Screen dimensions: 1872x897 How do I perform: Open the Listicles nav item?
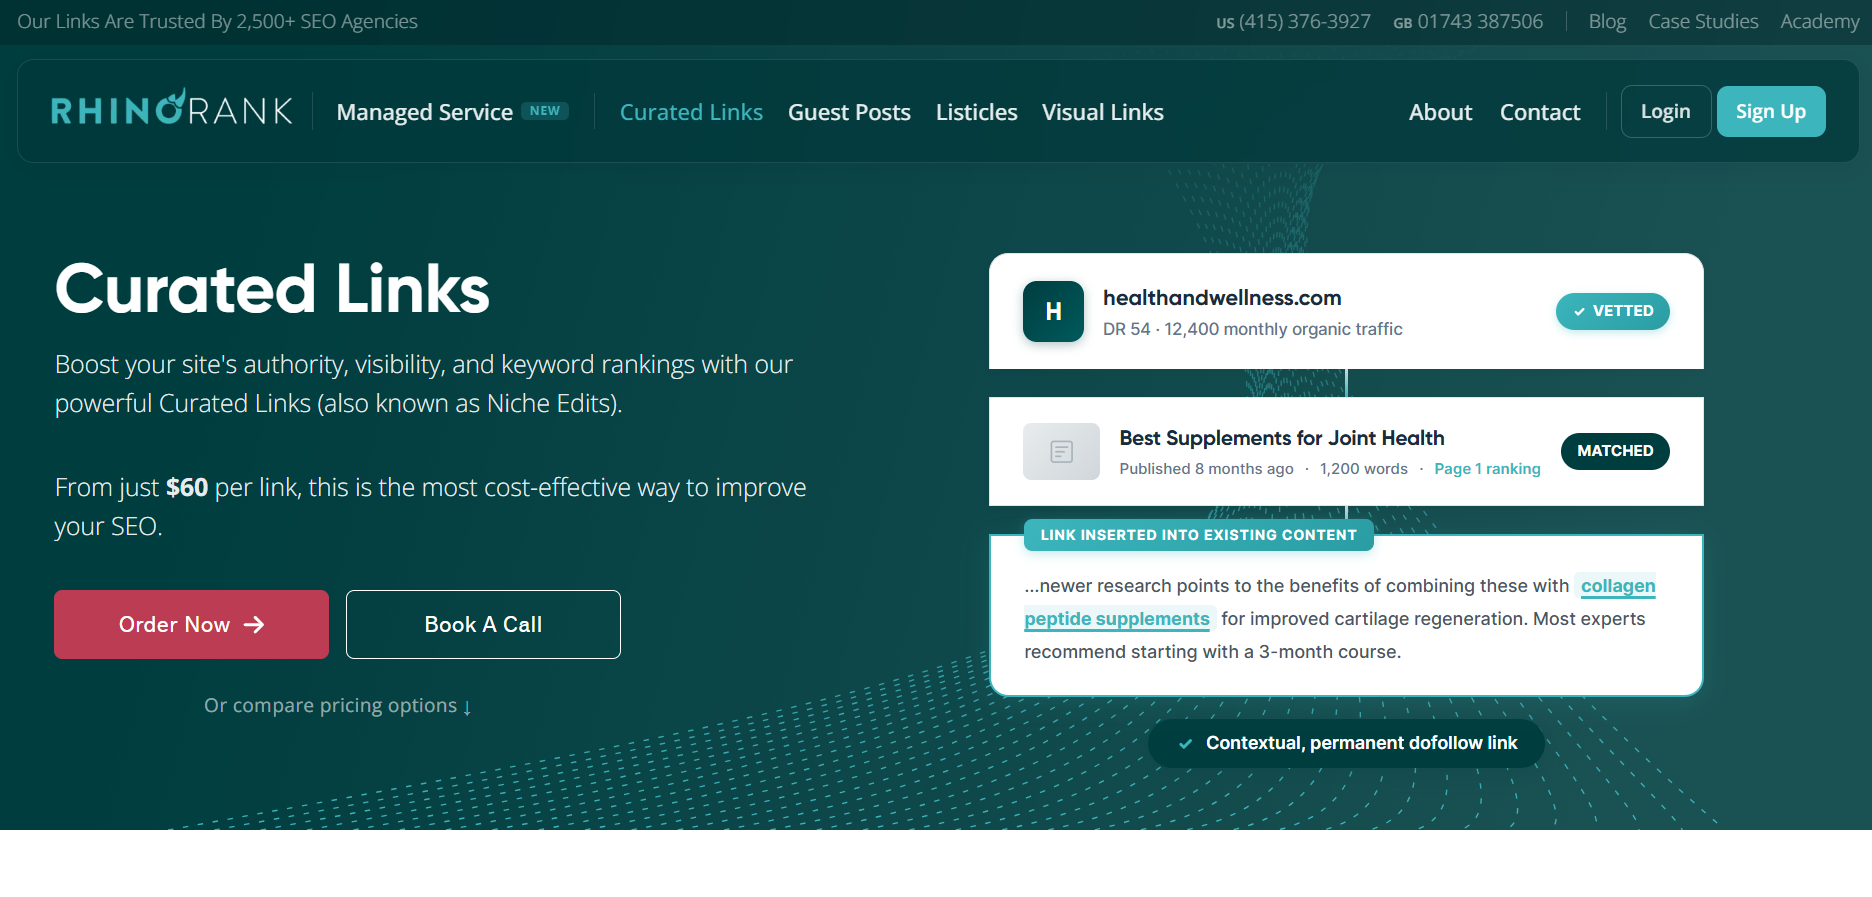(x=976, y=112)
